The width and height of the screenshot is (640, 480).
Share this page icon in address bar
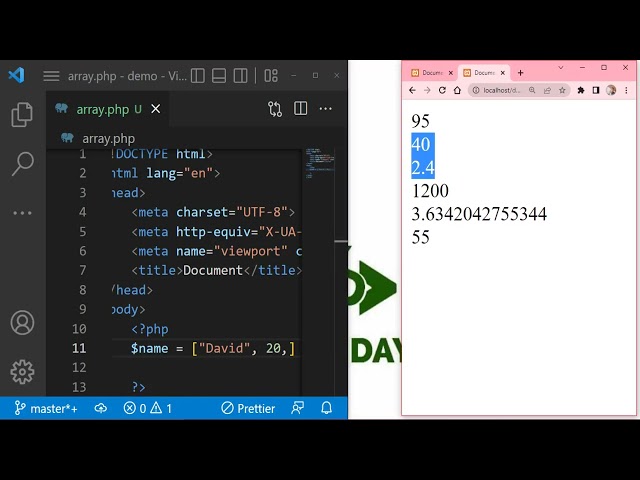[547, 90]
